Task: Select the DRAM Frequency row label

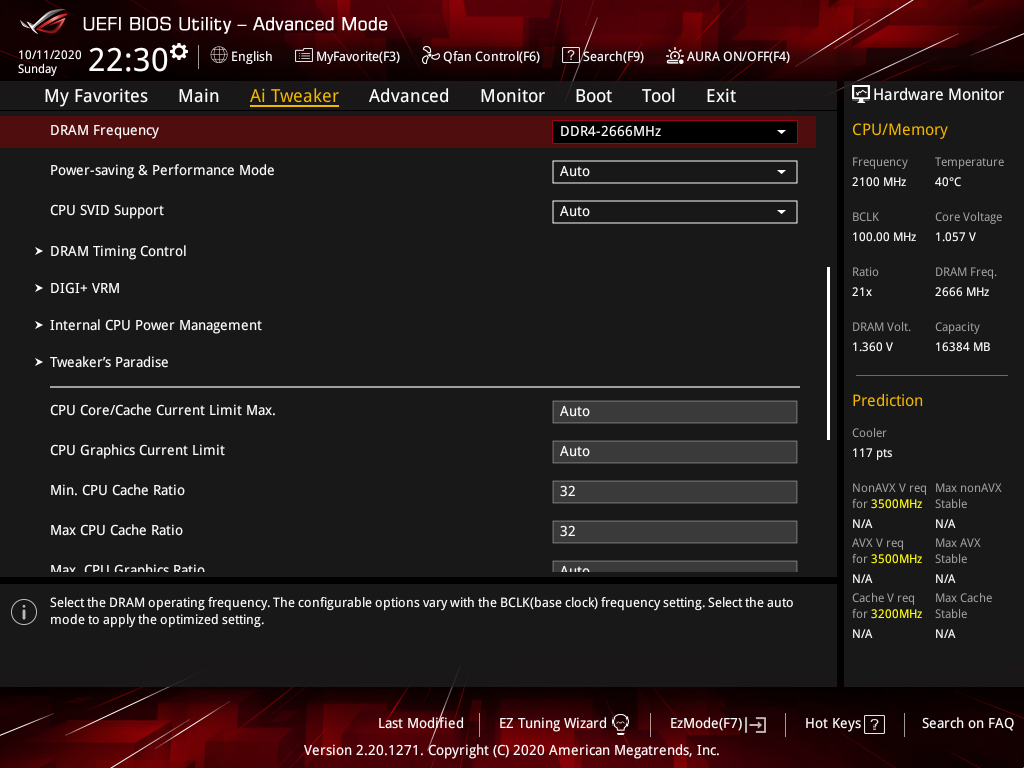Action: tap(104, 131)
